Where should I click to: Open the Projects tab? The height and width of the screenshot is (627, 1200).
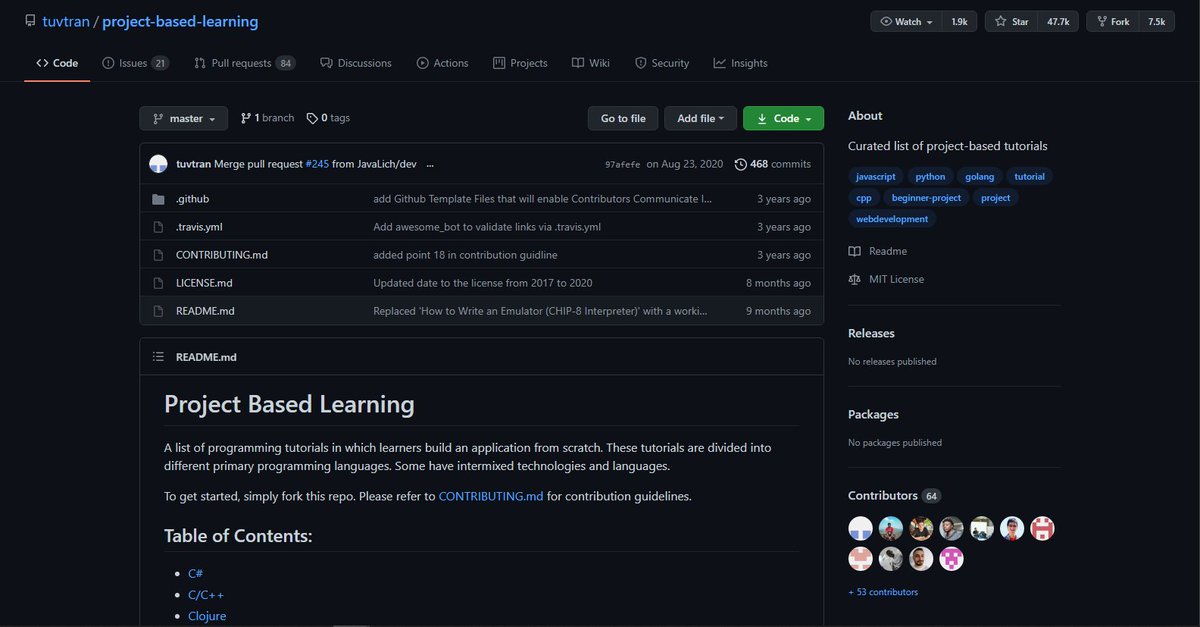pos(520,63)
